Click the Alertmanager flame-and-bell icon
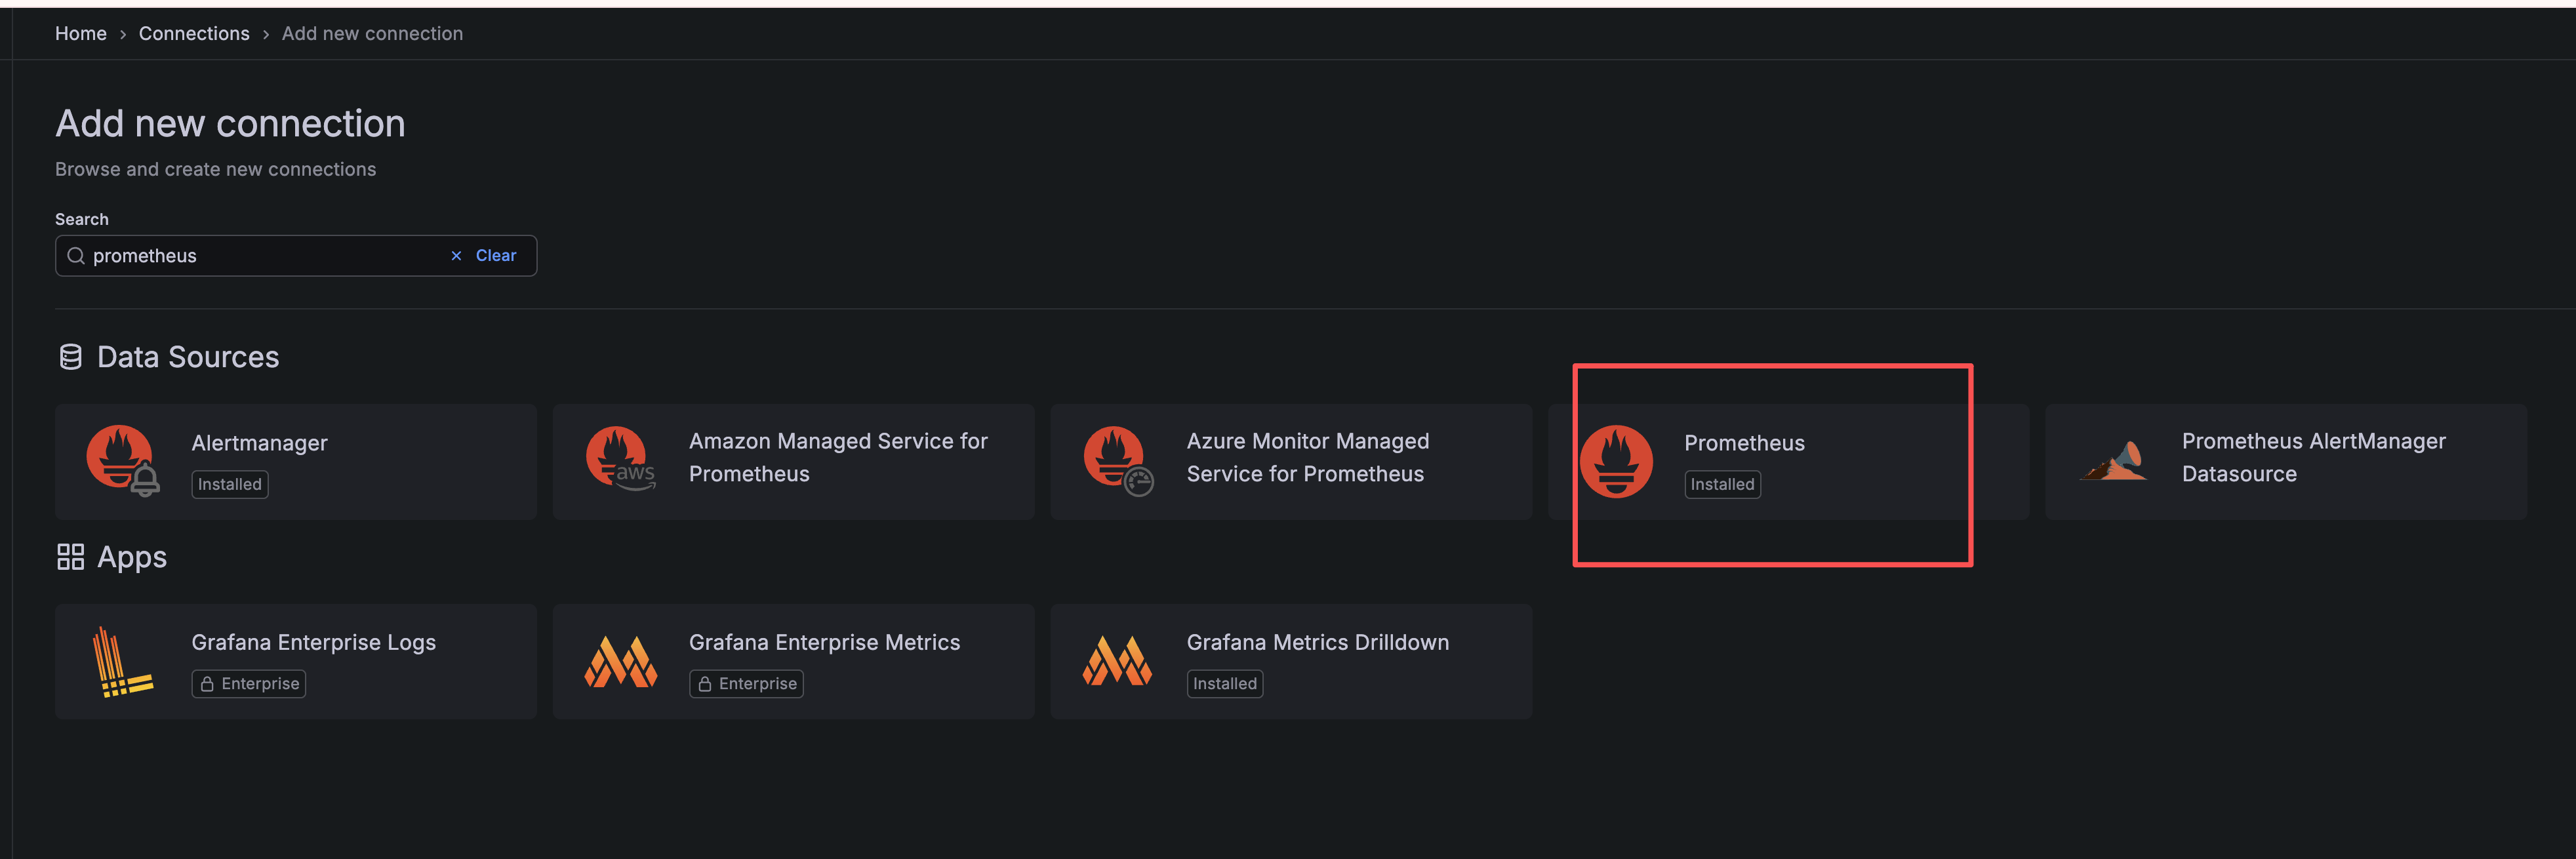This screenshot has height=859, width=2576. (x=122, y=460)
